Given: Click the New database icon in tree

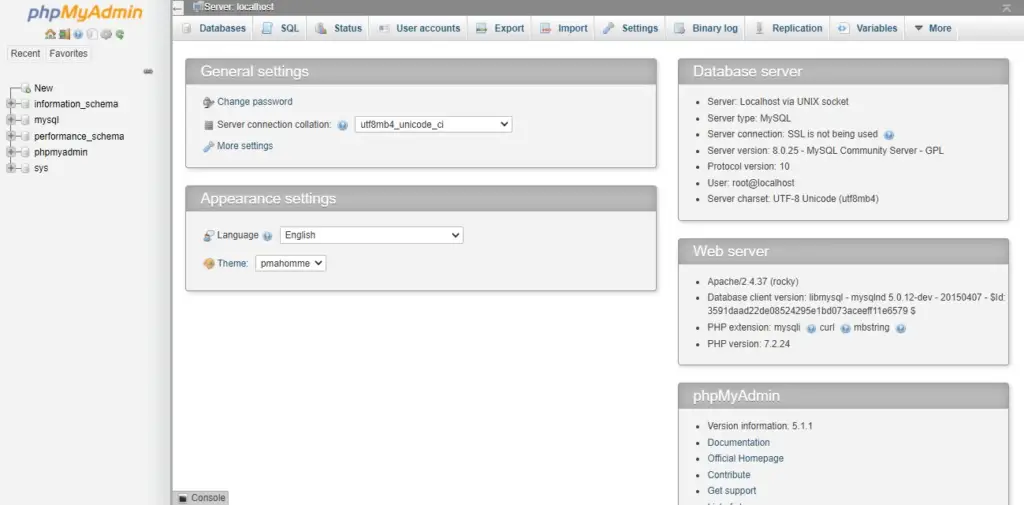Looking at the screenshot, I should pyautogui.click(x=26, y=88).
